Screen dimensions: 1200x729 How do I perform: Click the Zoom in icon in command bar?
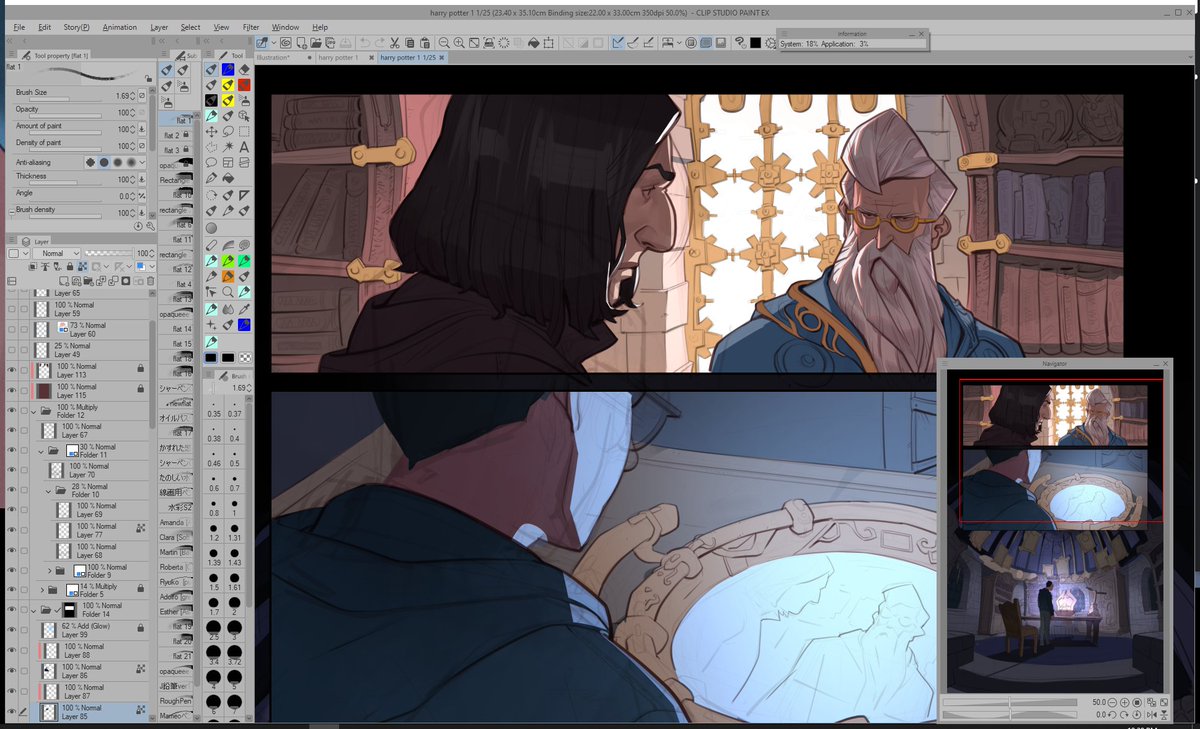pos(459,43)
